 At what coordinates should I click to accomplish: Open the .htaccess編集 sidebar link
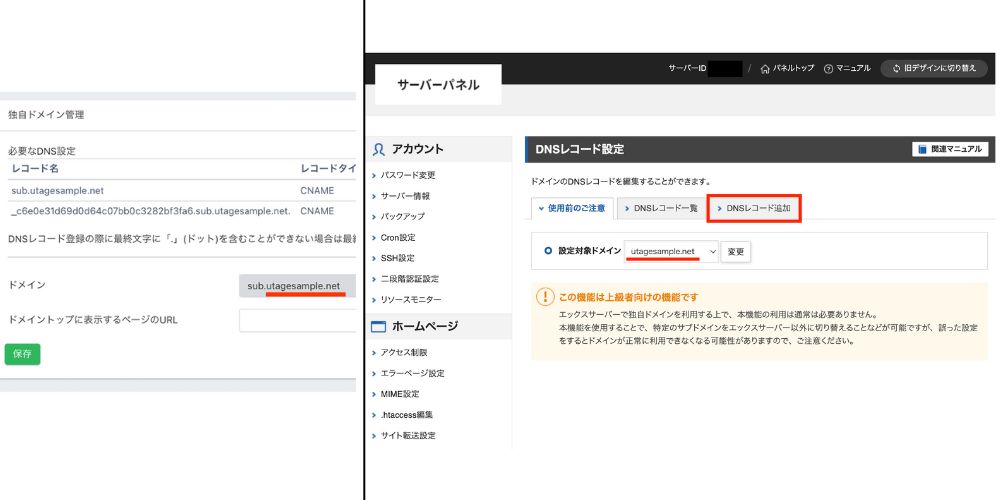pos(407,414)
